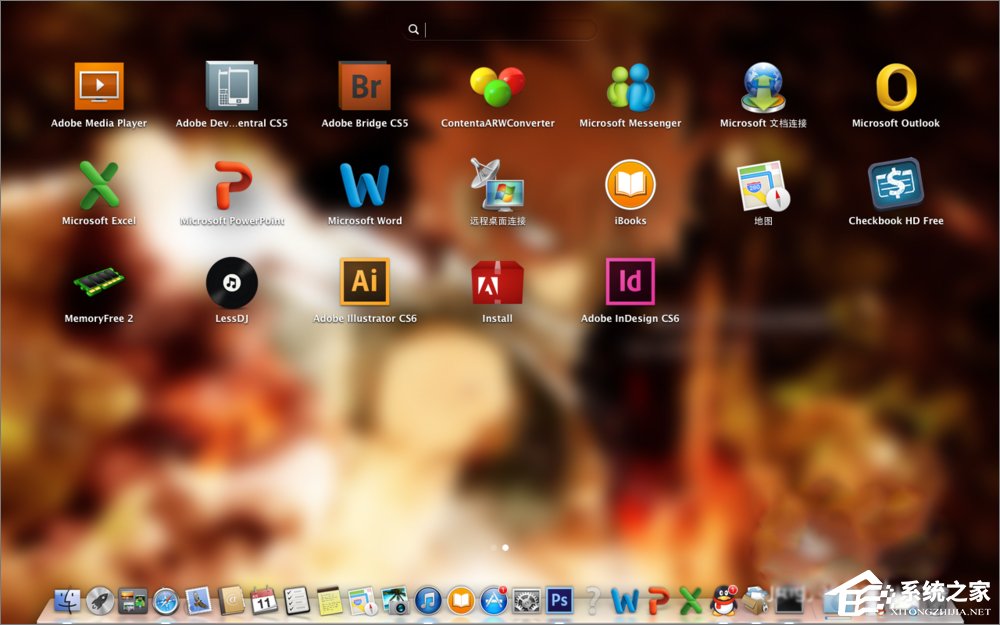Image resolution: width=1000 pixels, height=625 pixels.
Task: Open Finder from the Dock
Action: (x=68, y=601)
